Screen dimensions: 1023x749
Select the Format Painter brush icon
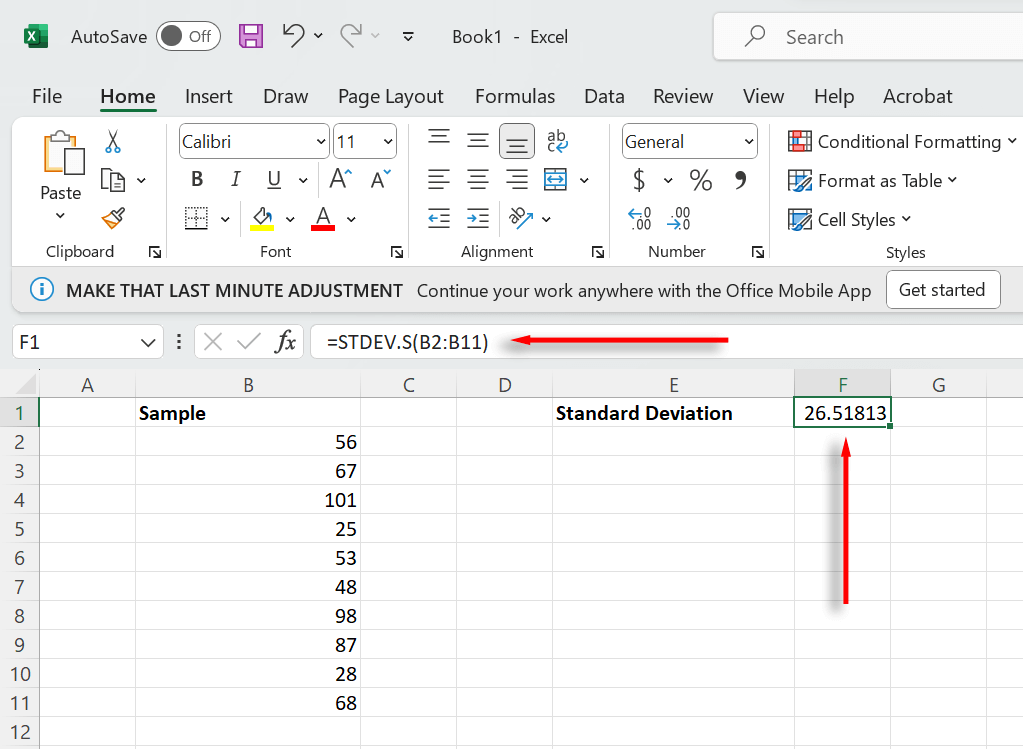point(113,218)
